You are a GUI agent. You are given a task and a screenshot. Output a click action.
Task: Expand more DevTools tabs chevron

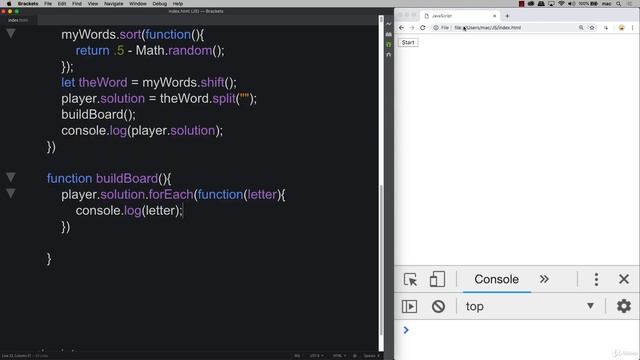click(544, 279)
